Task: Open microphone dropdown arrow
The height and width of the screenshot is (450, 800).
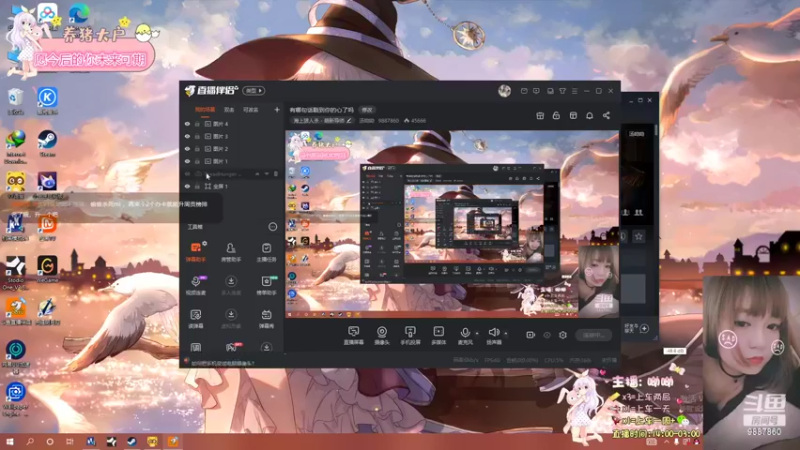Action: (x=477, y=334)
